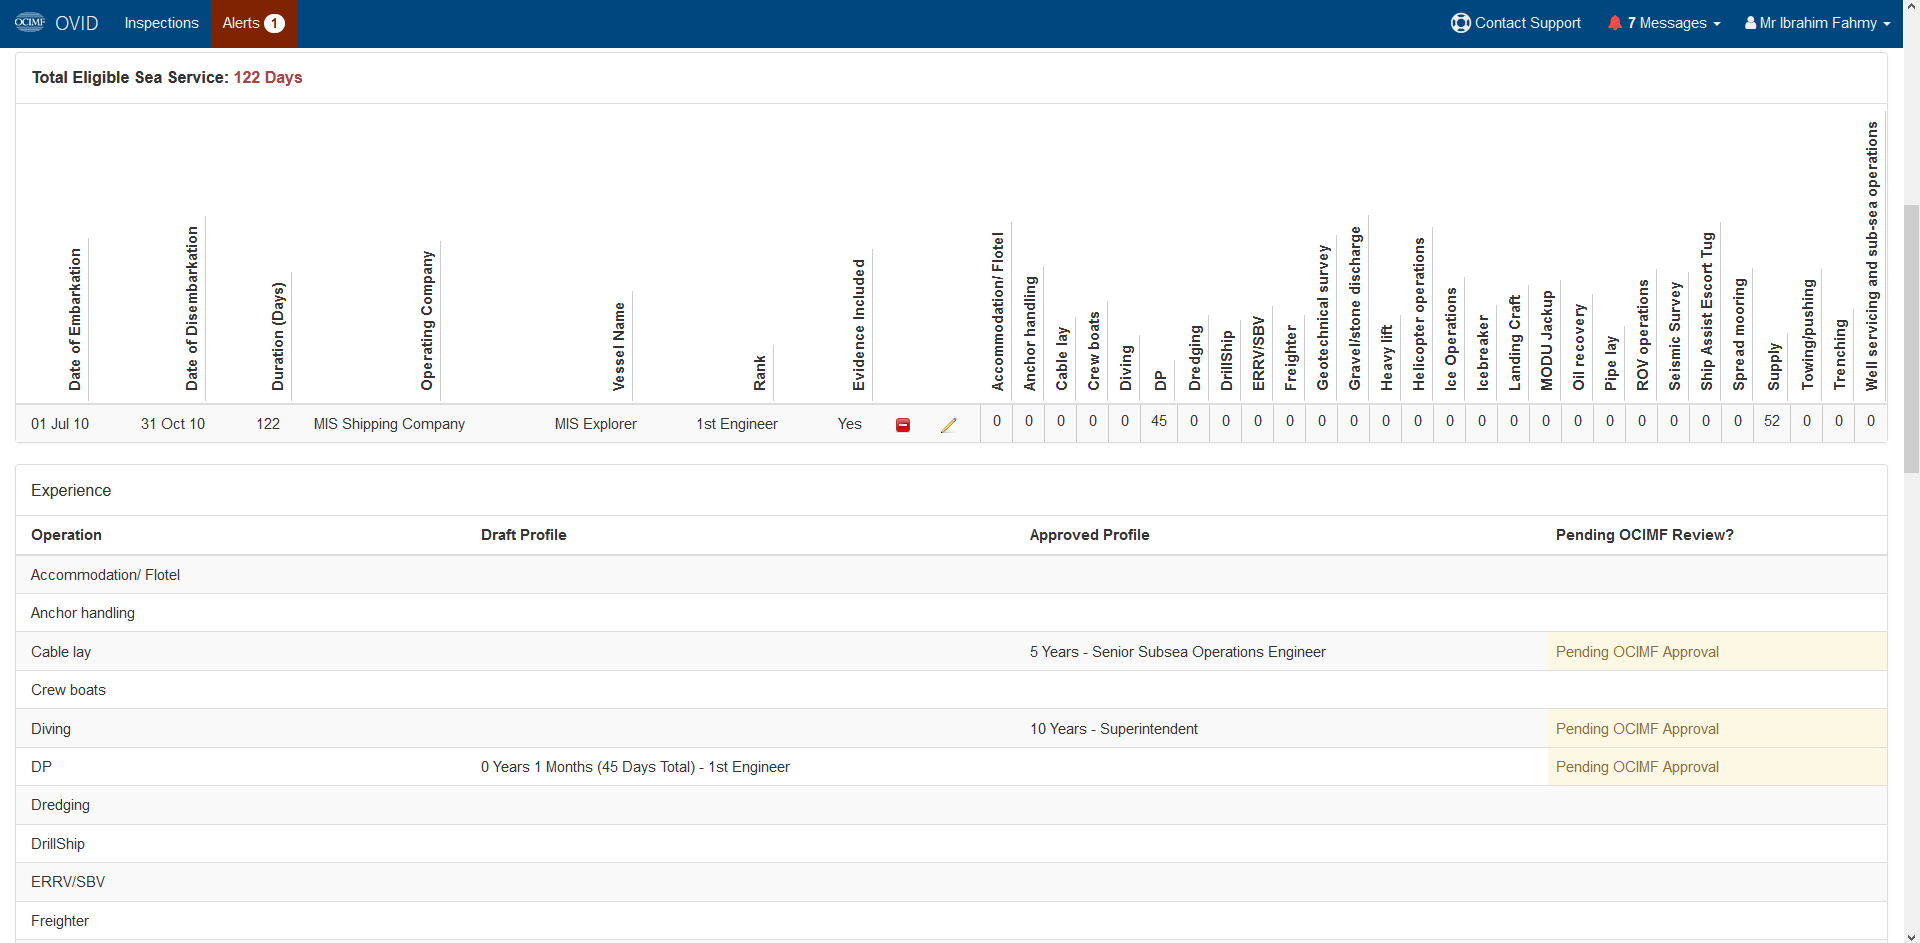Open Contact Support link
This screenshot has height=943, width=1920.
pos(1516,23)
